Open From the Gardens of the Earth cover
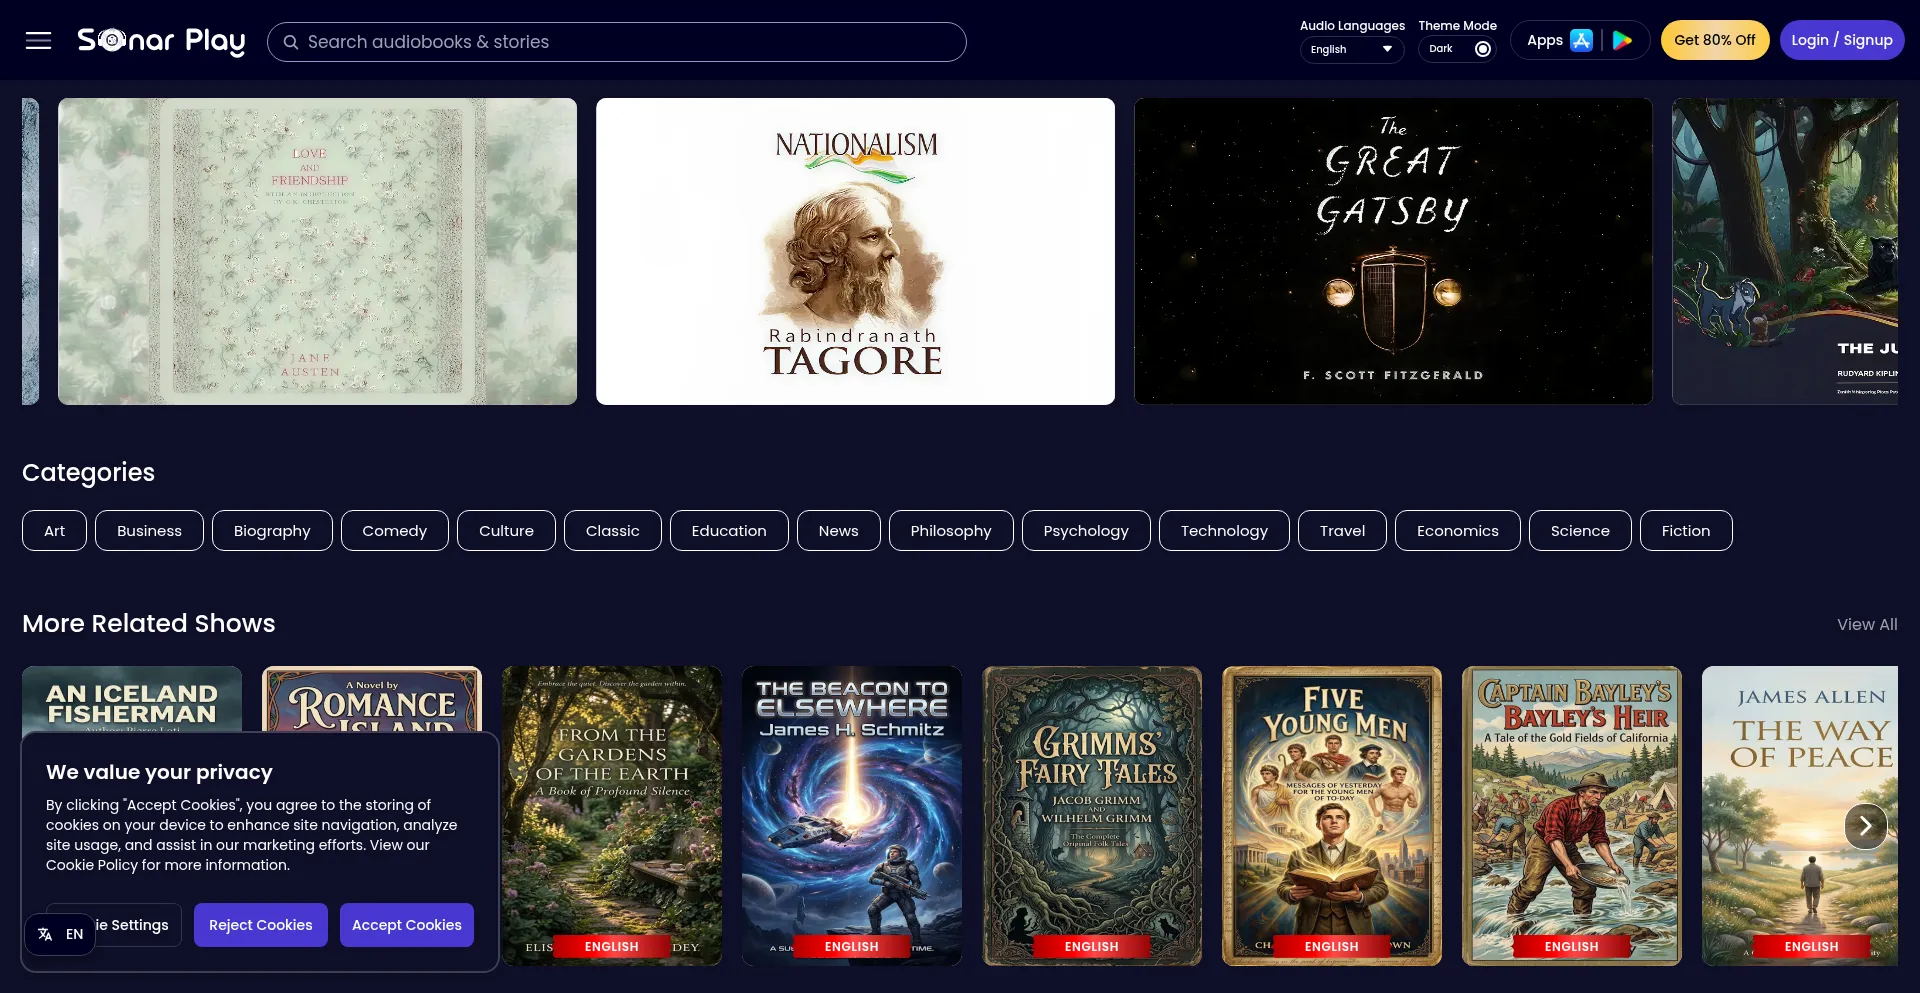 (612, 816)
